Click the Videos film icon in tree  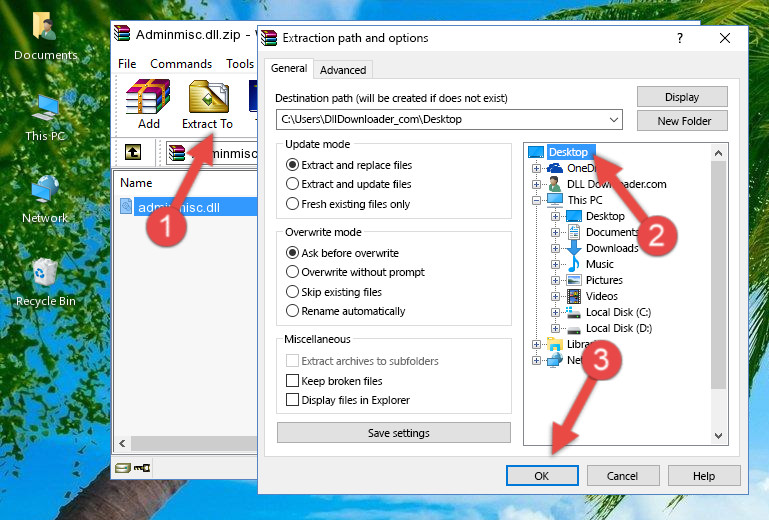pos(574,296)
